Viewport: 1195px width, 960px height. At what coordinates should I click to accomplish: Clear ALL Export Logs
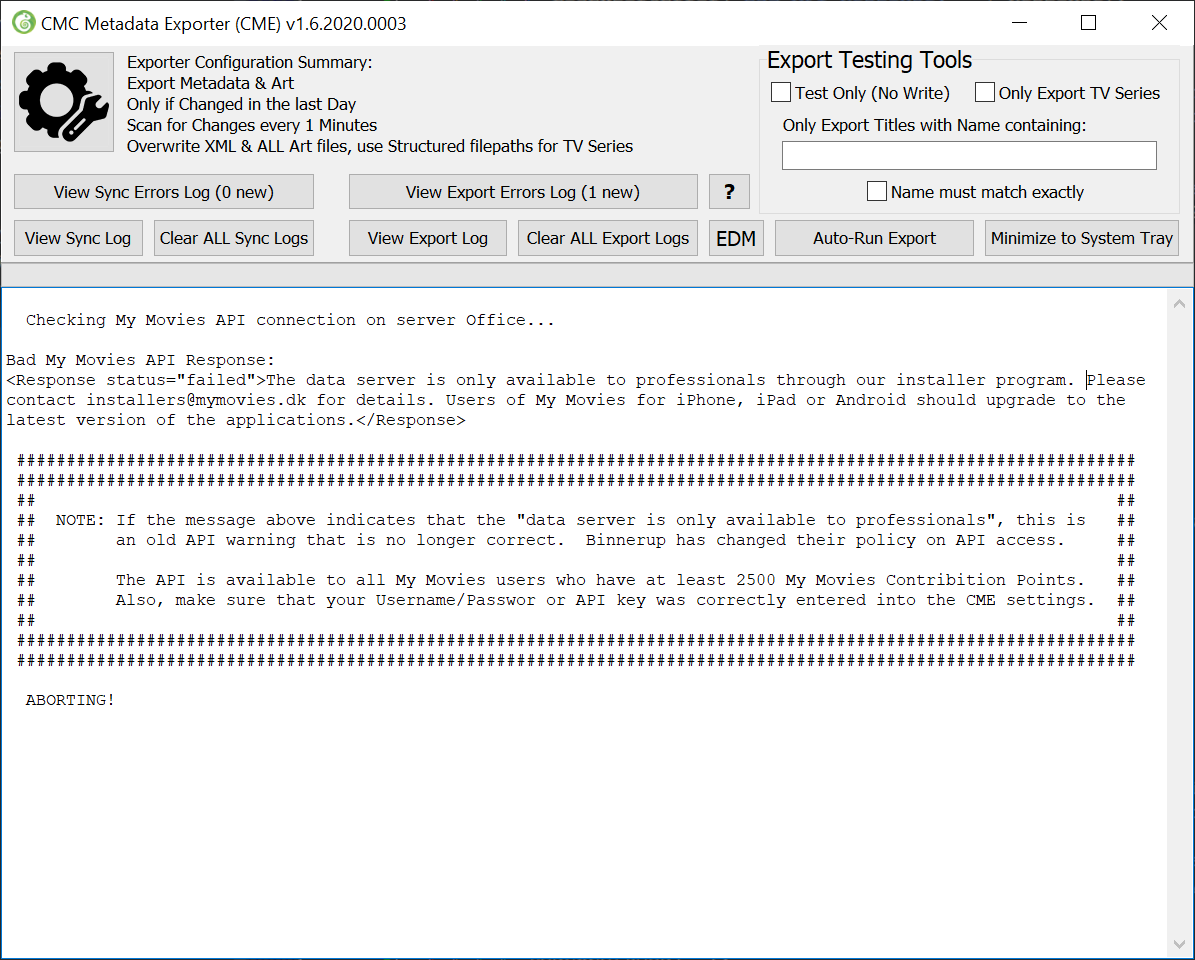pos(608,238)
